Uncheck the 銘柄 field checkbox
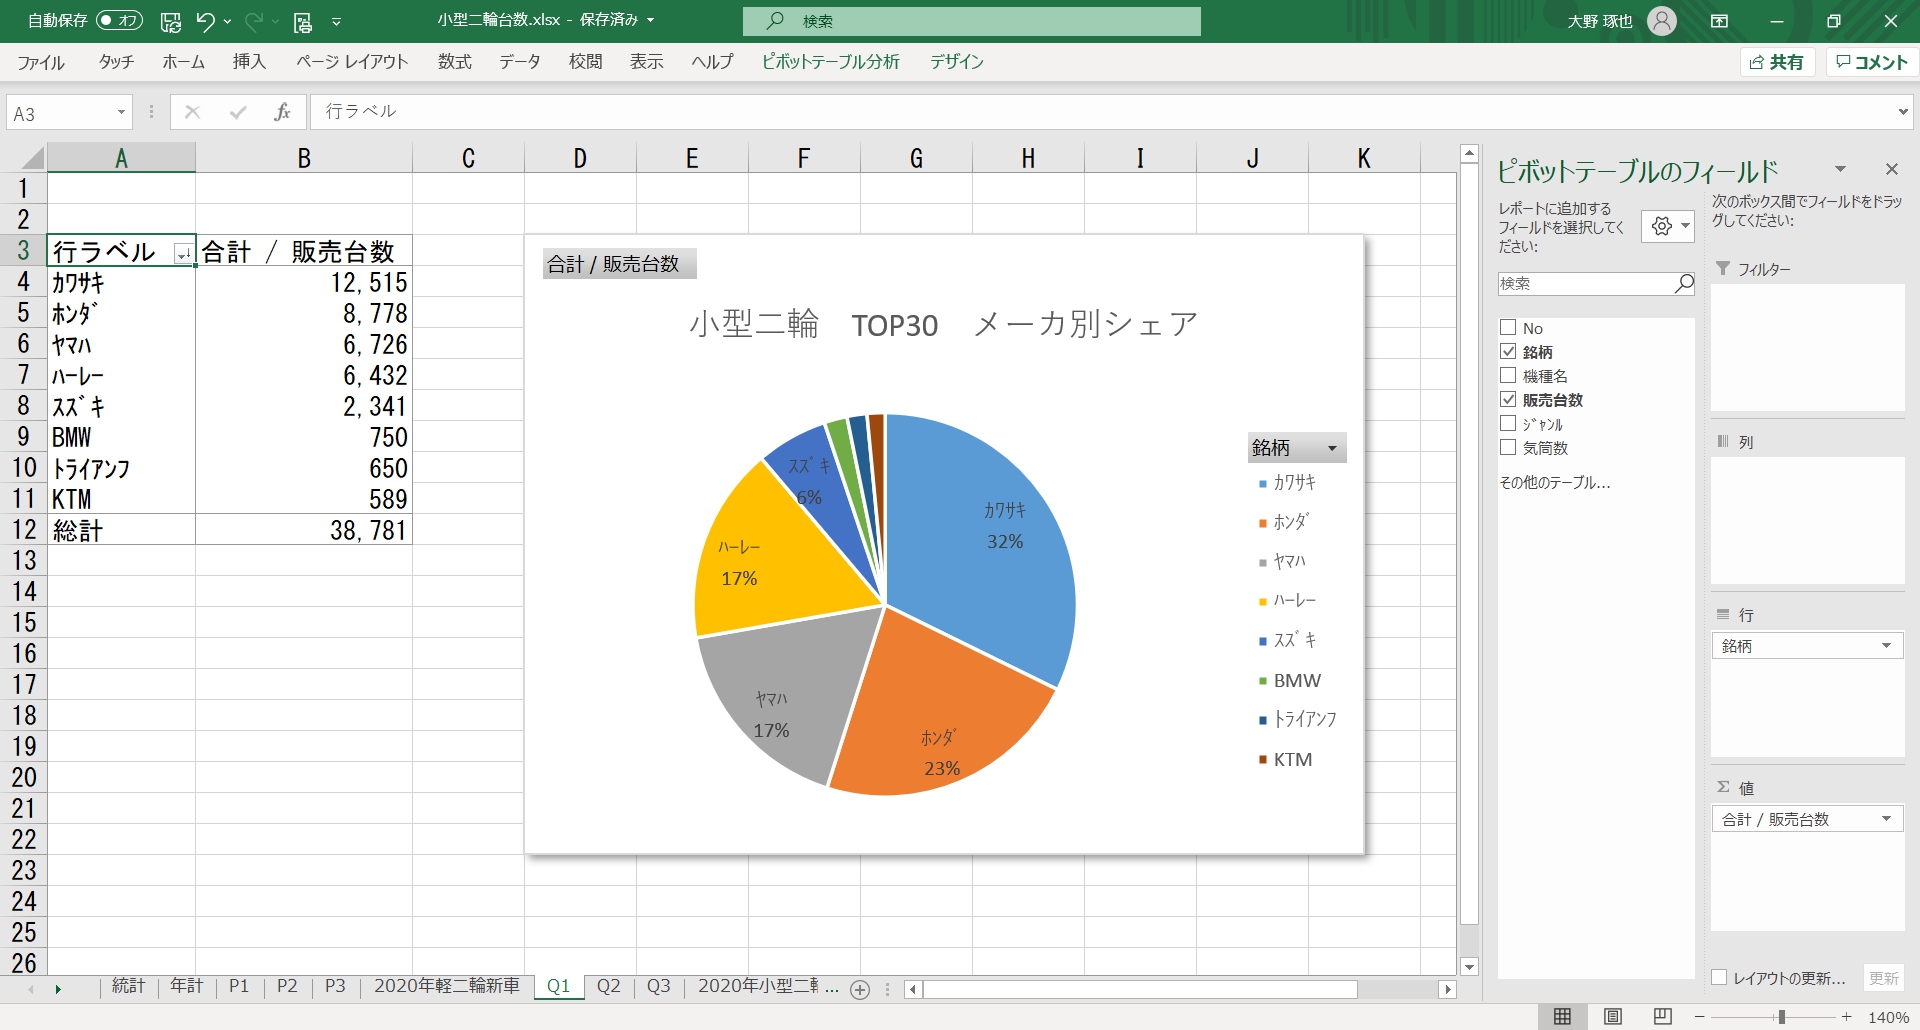Image resolution: width=1920 pixels, height=1030 pixels. pos(1508,351)
